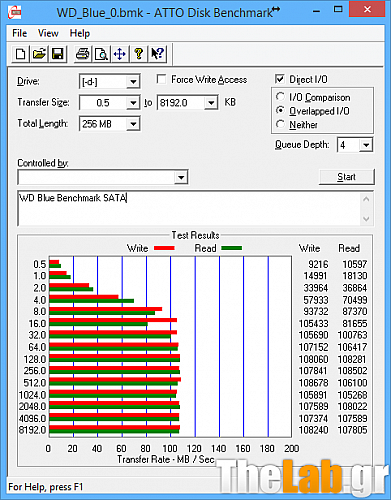Enable Force Write Access checkbox
This screenshot has height=500, width=391.
pos(162,79)
